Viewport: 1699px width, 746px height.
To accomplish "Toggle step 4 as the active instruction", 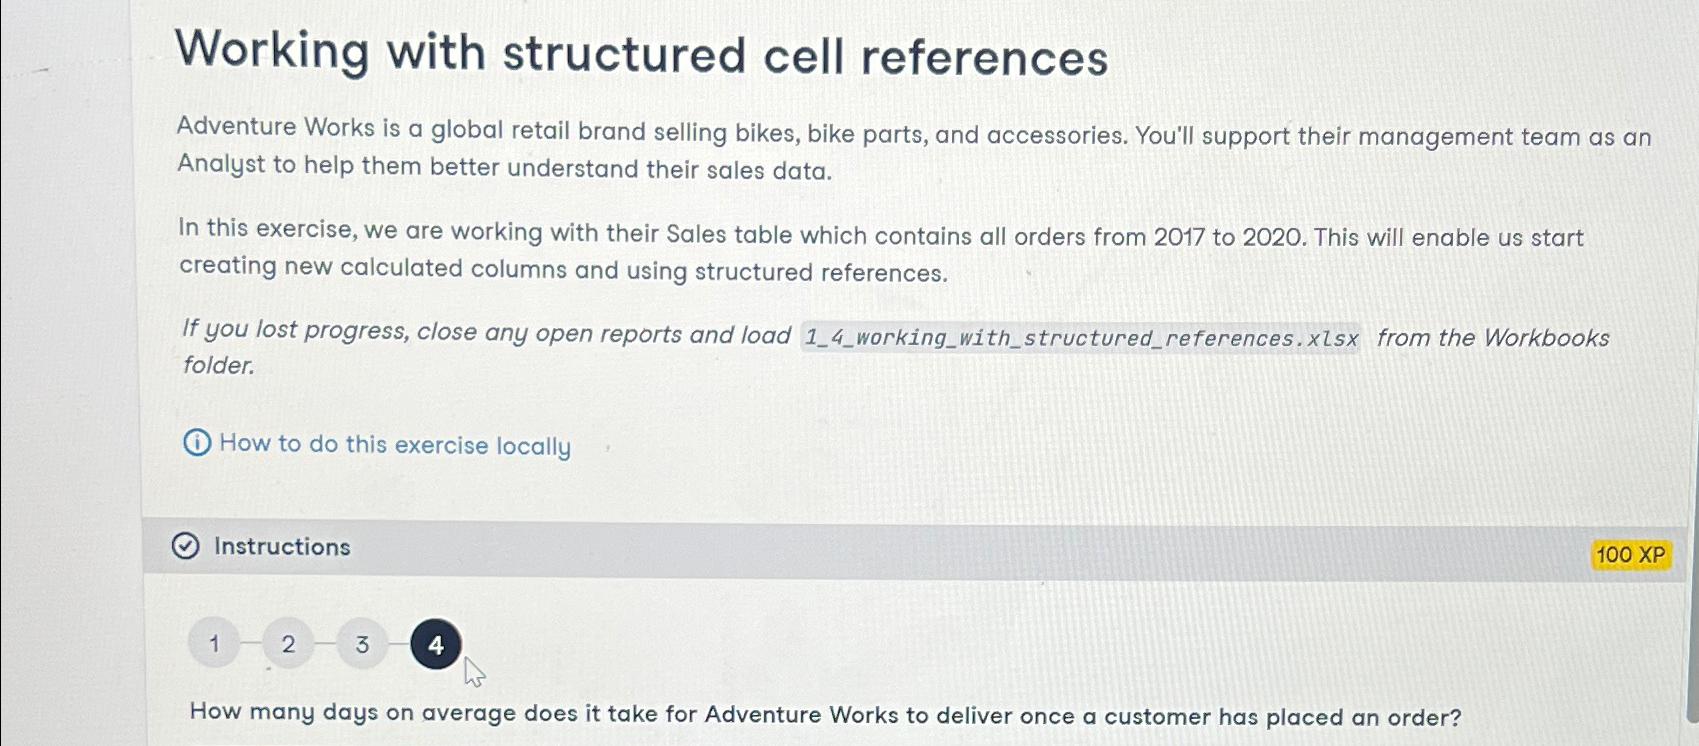I will tap(434, 645).
